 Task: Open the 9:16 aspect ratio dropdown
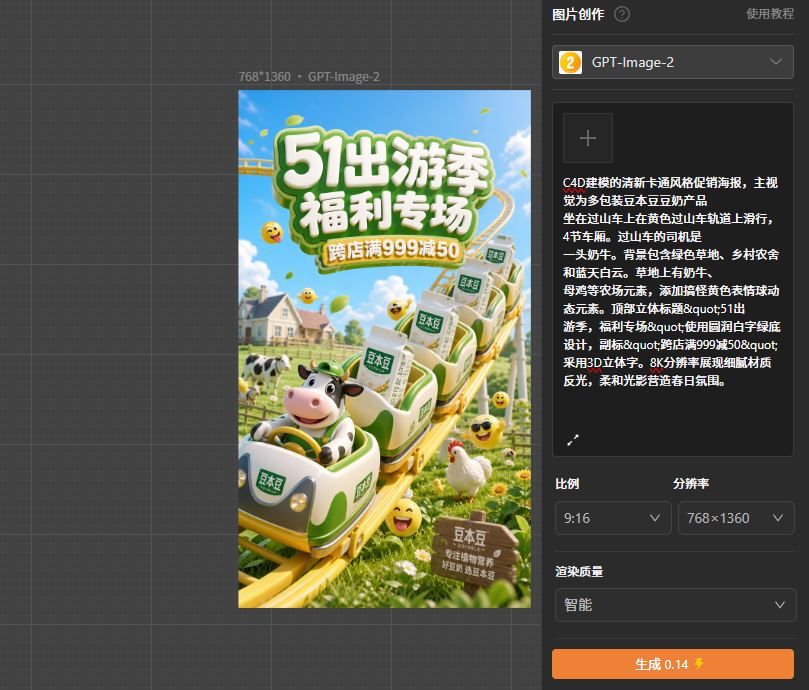613,518
